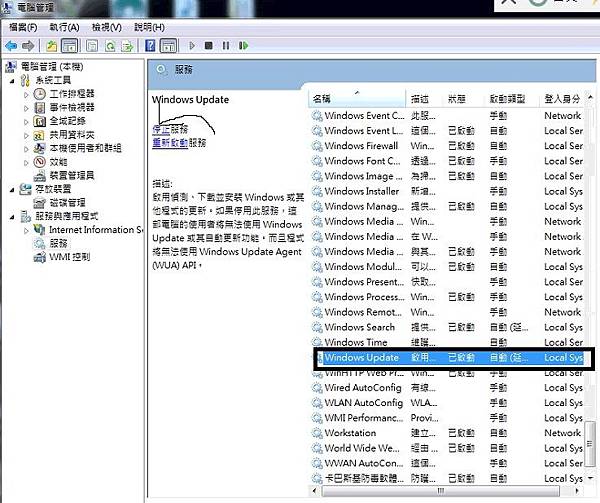Select the Wired AutoConfig service row
The width and height of the screenshot is (600, 503).
tap(448, 387)
